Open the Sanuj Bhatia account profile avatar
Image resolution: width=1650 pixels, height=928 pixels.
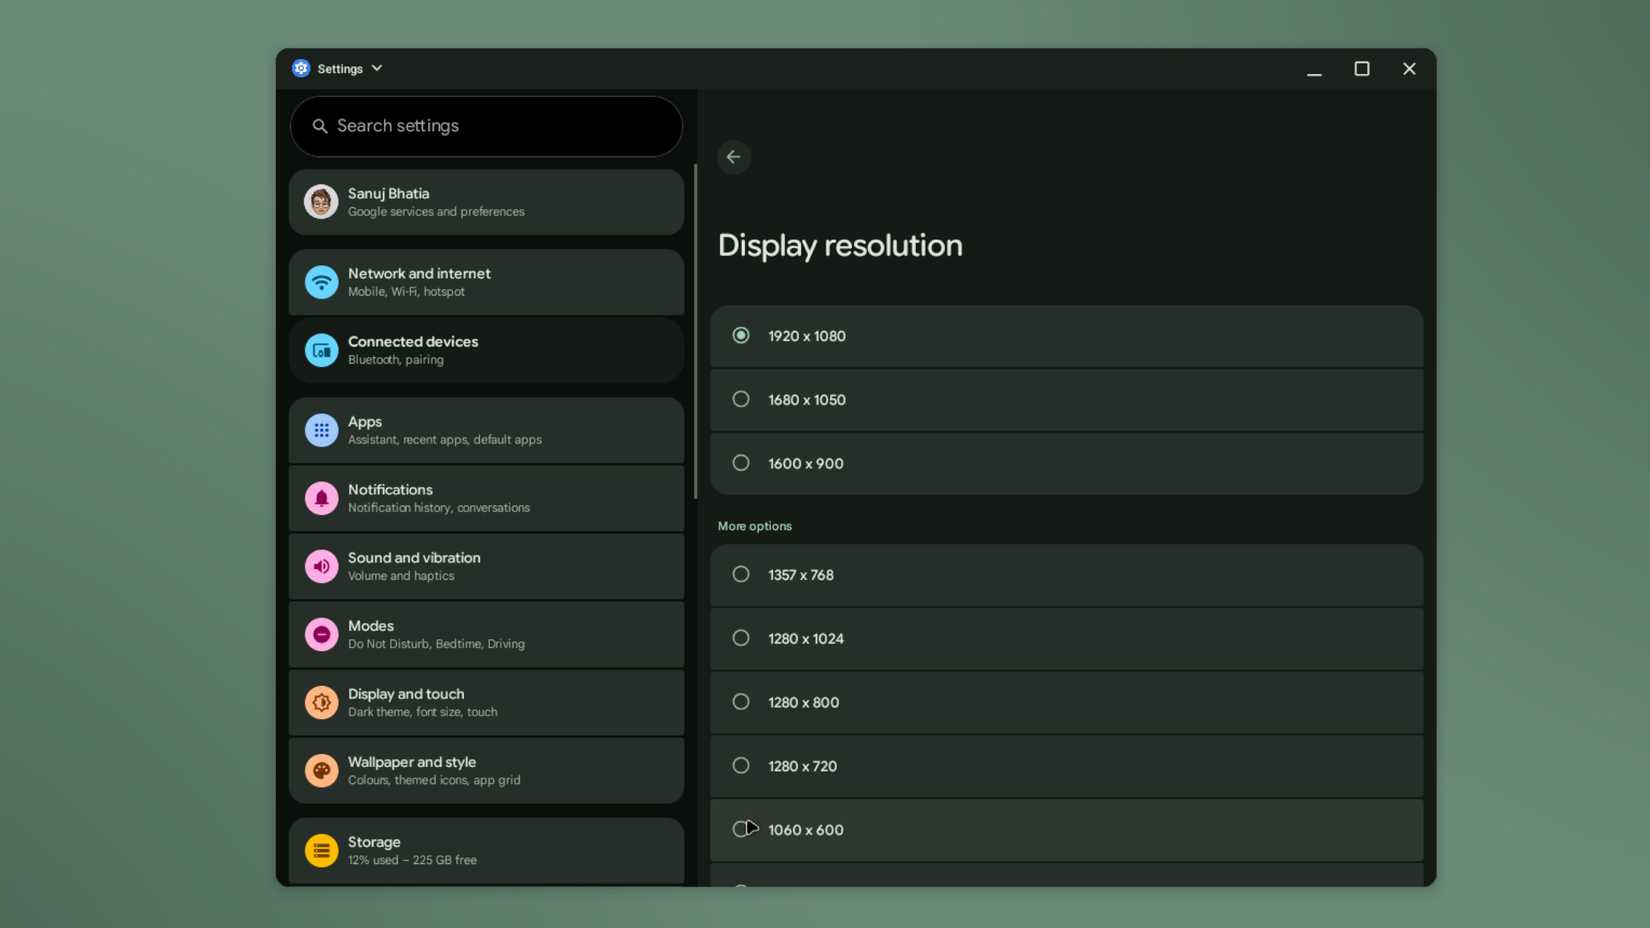click(320, 201)
